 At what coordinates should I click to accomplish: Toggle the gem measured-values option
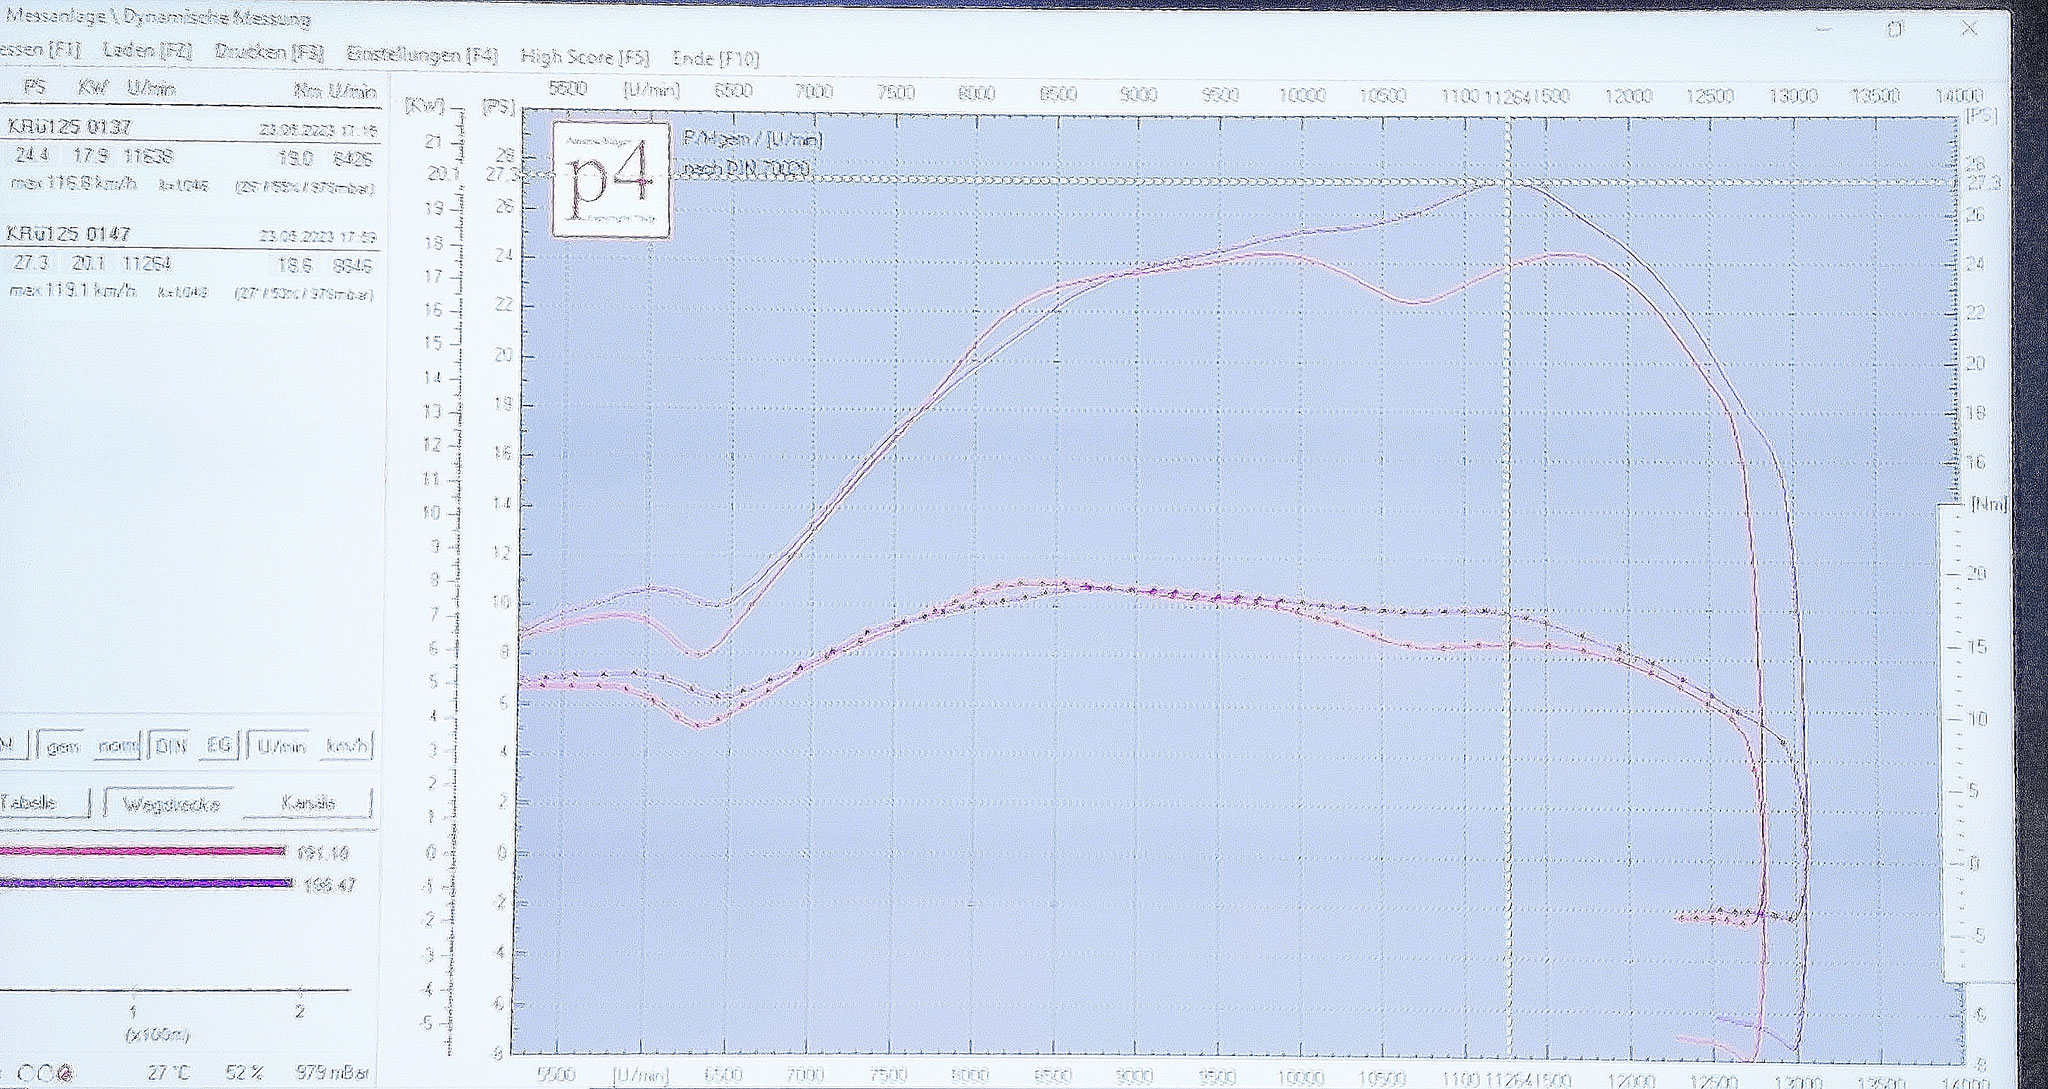click(62, 746)
